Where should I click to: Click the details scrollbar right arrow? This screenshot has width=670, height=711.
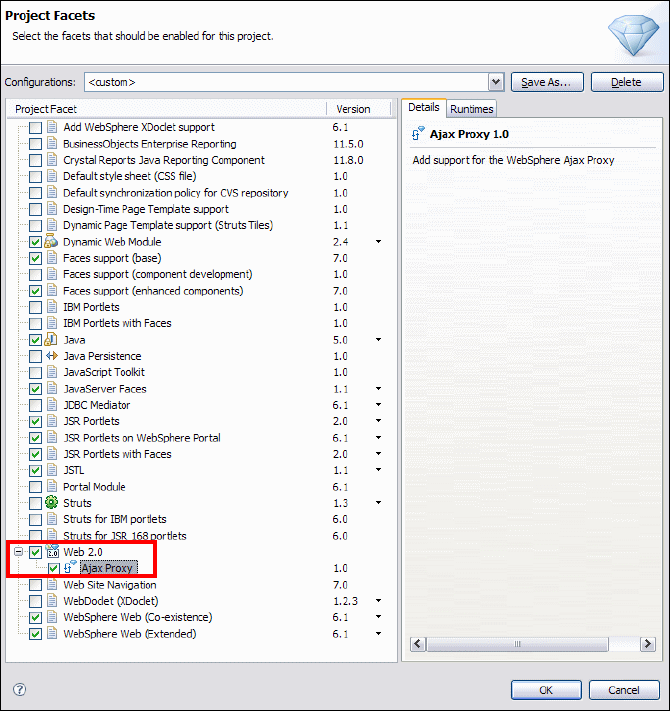(x=648, y=644)
